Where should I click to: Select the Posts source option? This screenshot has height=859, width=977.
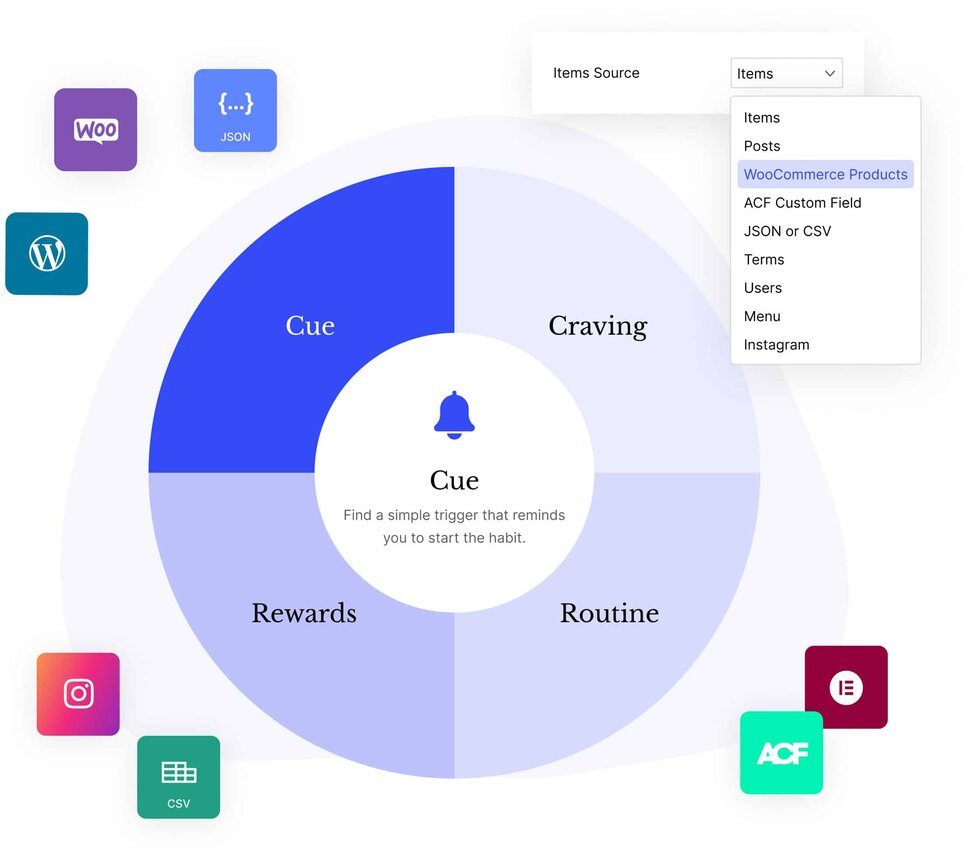762,146
